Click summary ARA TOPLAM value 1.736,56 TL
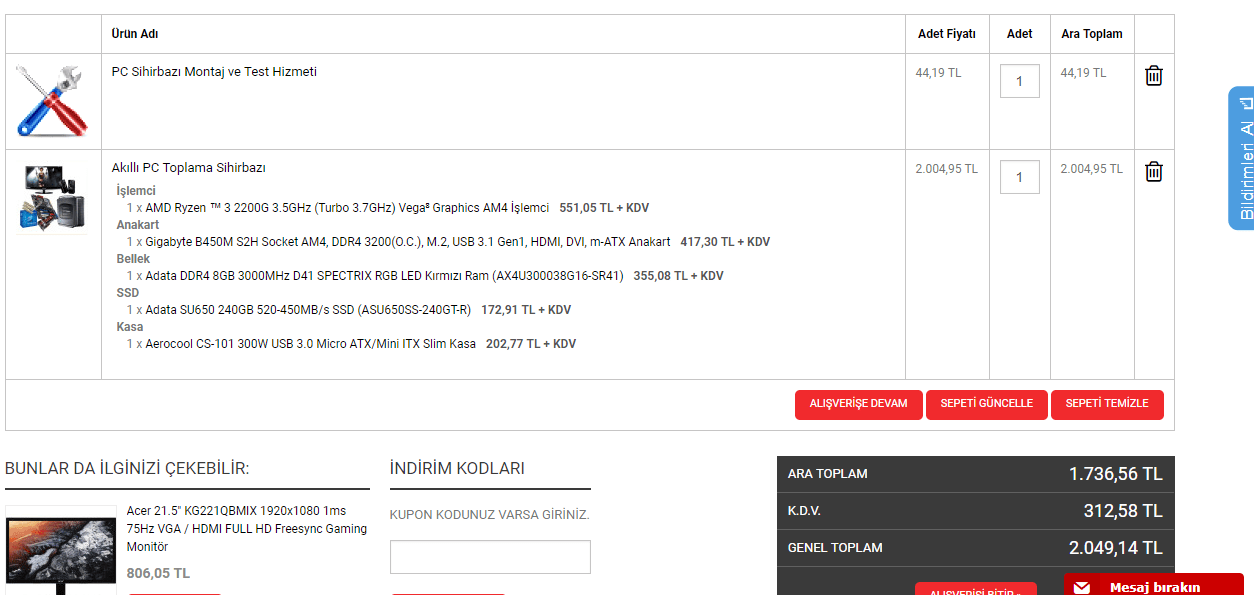Viewport: 1254px width, 595px height. pyautogui.click(x=1116, y=474)
